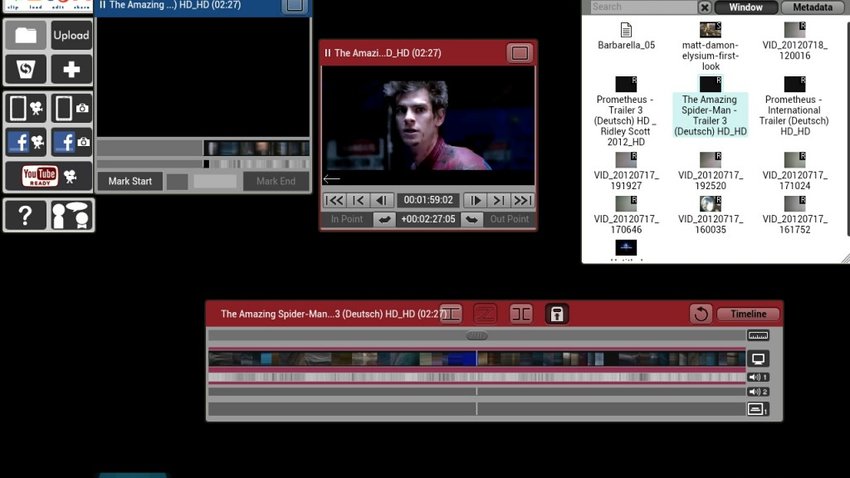Image resolution: width=850 pixels, height=478 pixels.
Task: Toggle audio track 1 speaker
Action: [758, 377]
